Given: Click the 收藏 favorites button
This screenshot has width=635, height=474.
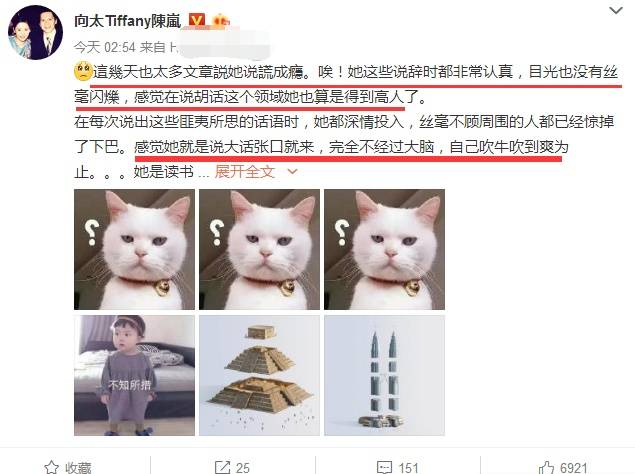Looking at the screenshot, I should coord(68,467).
